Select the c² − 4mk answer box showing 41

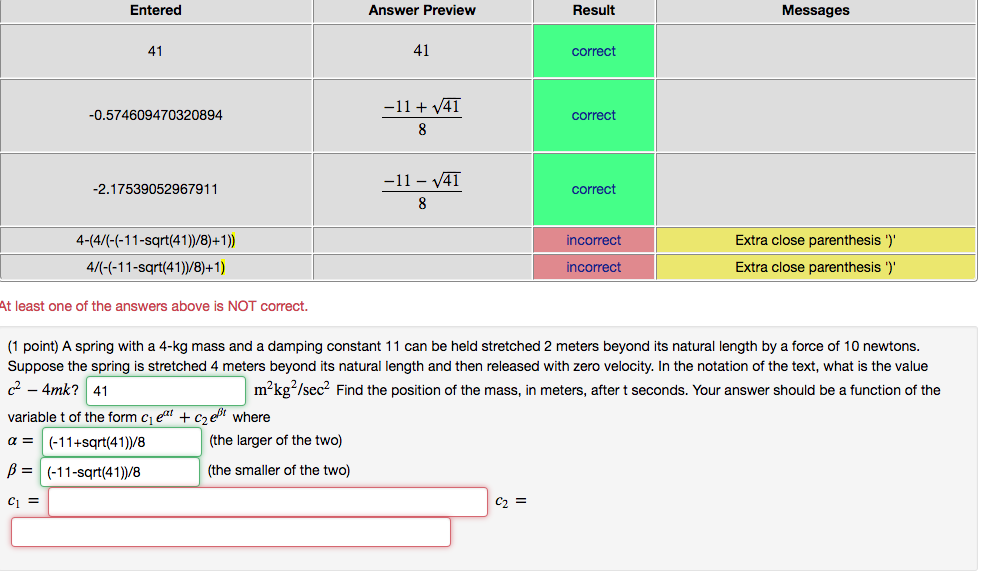tap(165, 389)
